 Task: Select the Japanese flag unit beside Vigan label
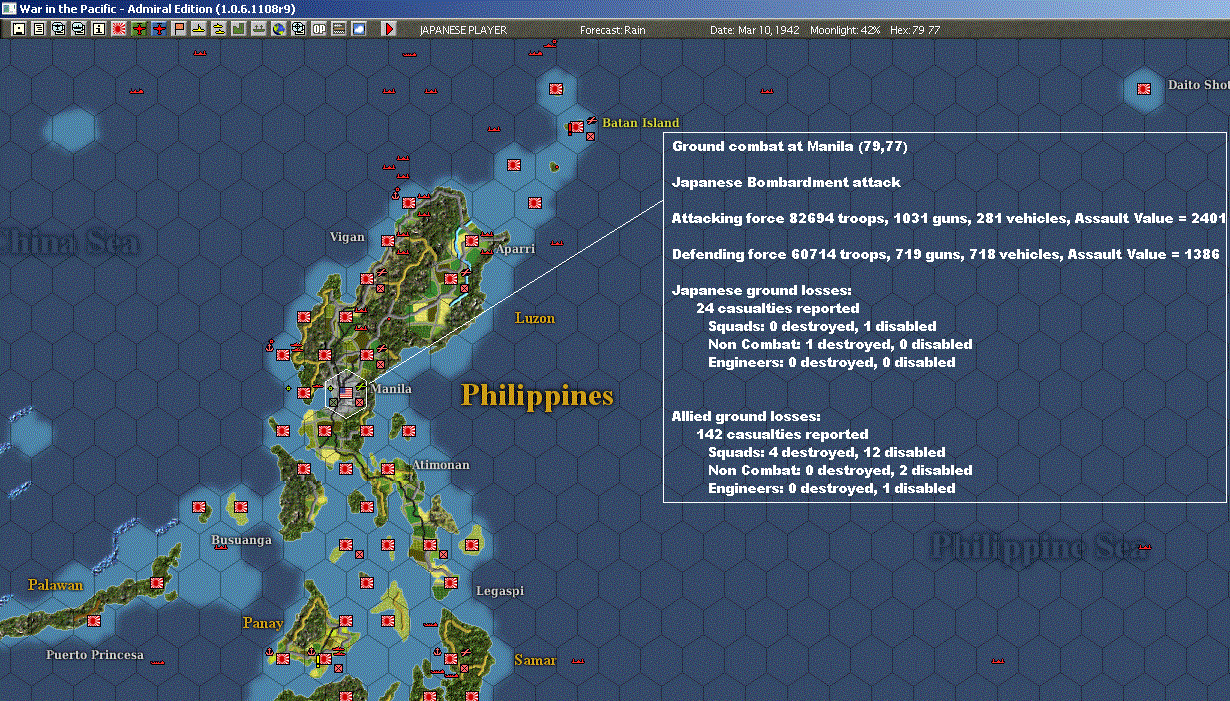[387, 239]
